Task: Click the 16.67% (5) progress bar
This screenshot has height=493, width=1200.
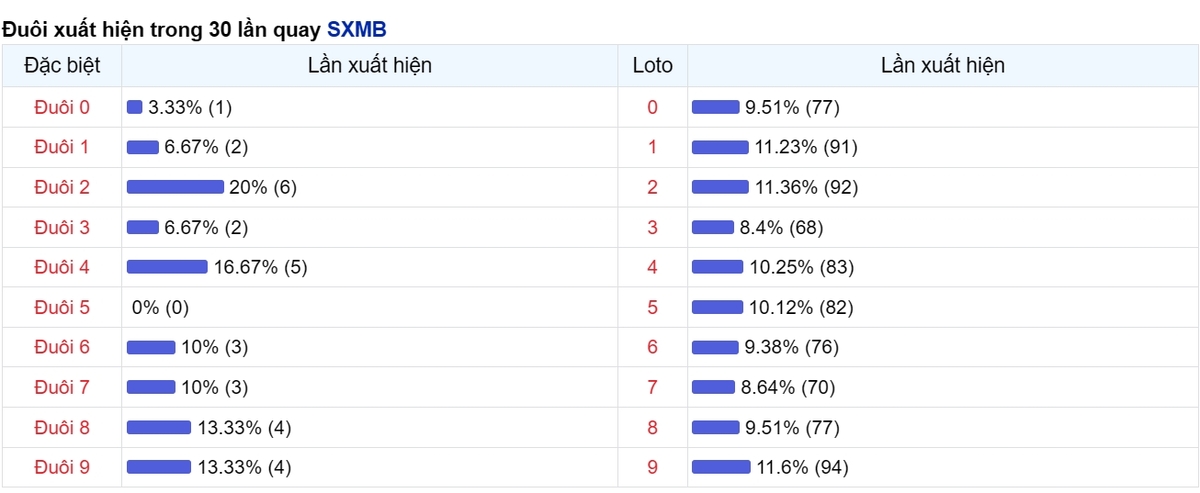Action: pyautogui.click(x=167, y=267)
